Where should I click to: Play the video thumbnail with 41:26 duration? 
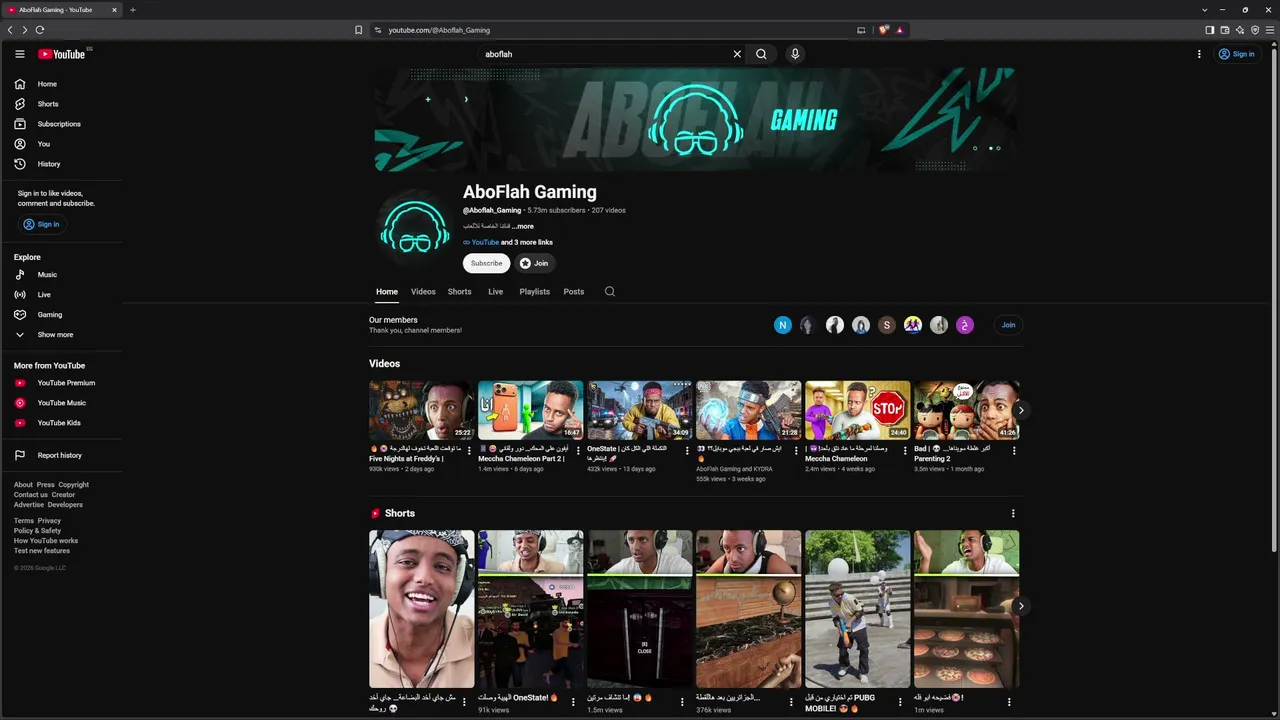[x=967, y=410]
